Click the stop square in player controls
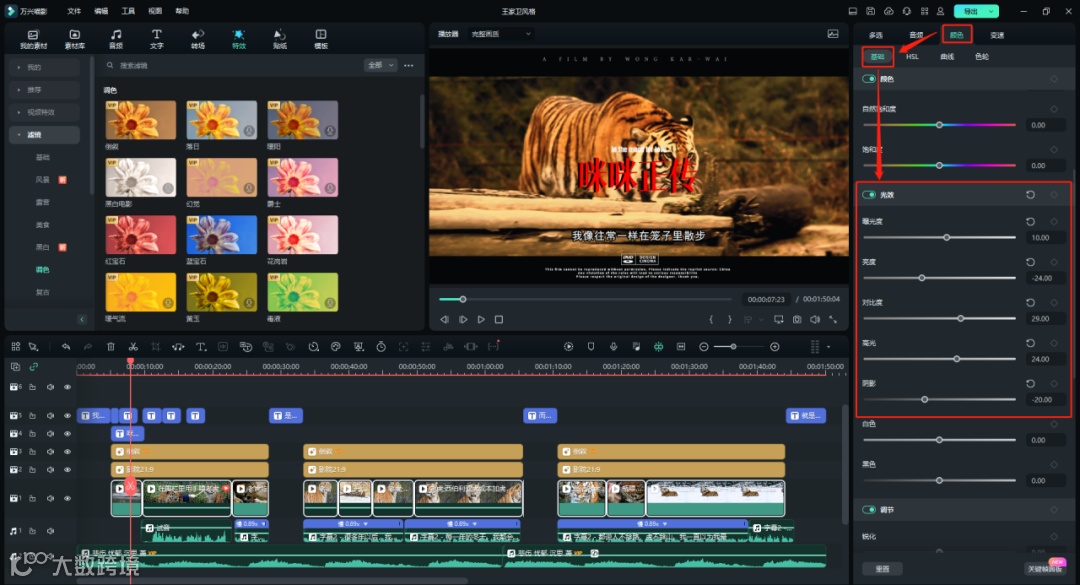Viewport: 1080px width, 585px height. [x=499, y=319]
